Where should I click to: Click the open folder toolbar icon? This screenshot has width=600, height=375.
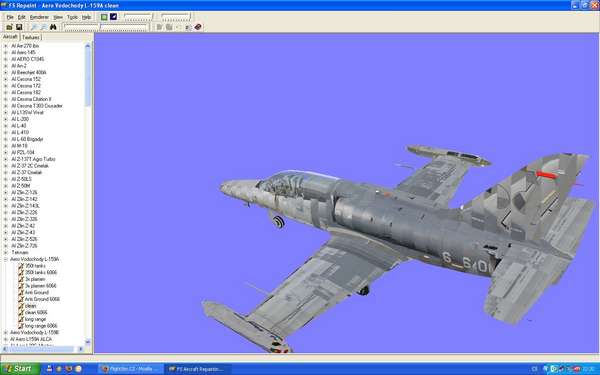[x=9, y=27]
